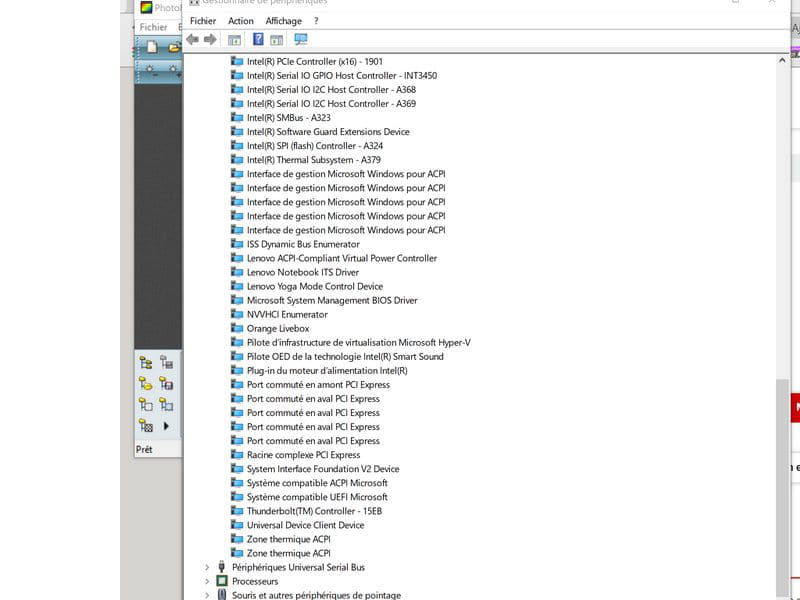Select Intel(R) SPI (flash) Controller - A324

(314, 145)
